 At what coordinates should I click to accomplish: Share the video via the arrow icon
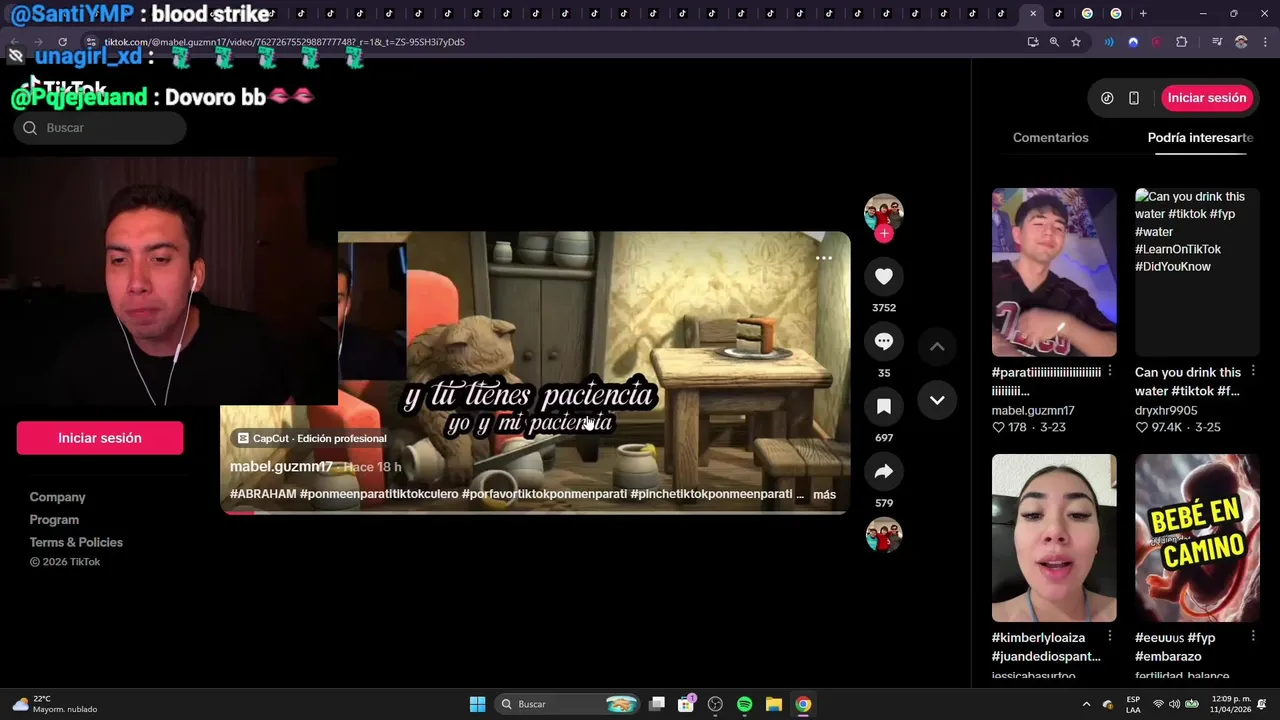click(884, 472)
